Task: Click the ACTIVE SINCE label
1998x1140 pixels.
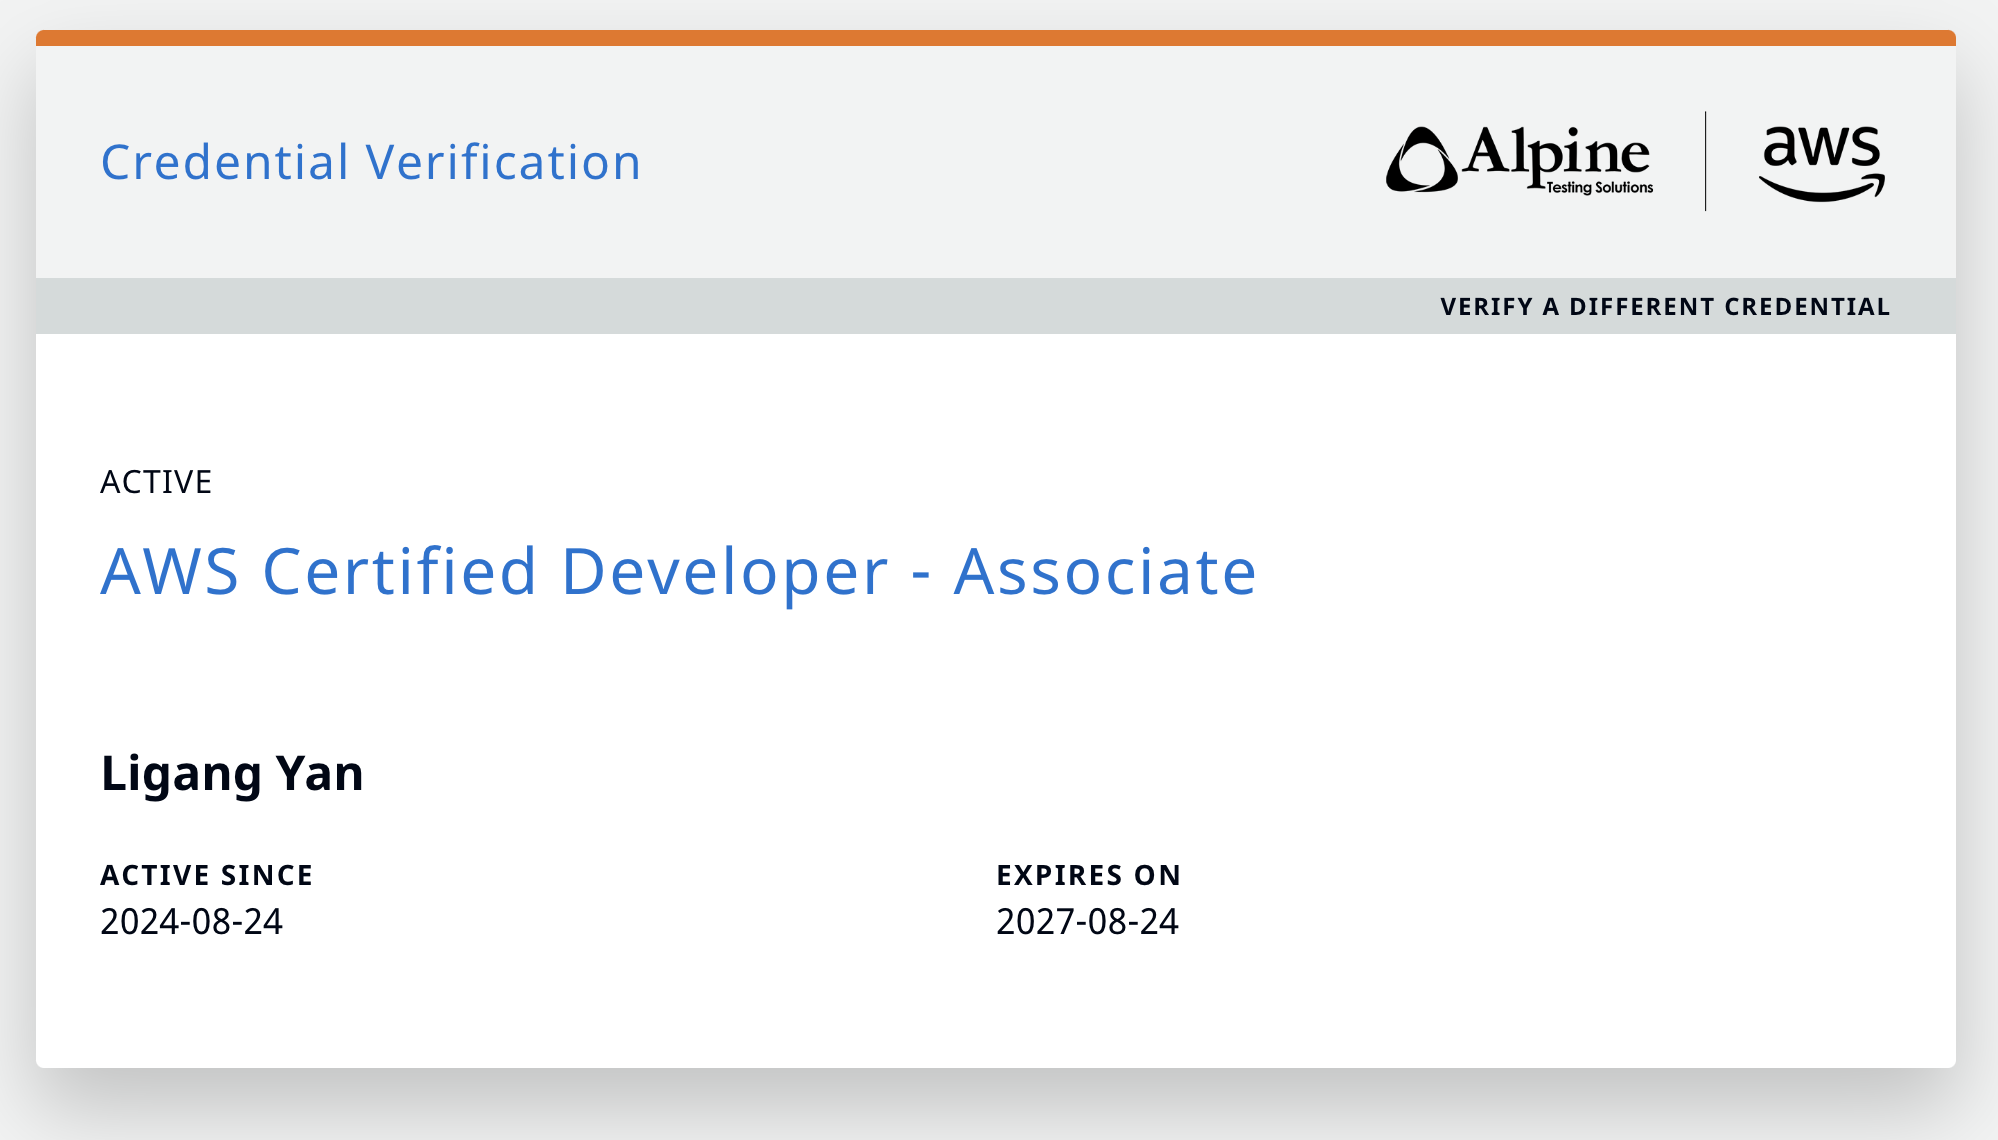Action: click(207, 875)
